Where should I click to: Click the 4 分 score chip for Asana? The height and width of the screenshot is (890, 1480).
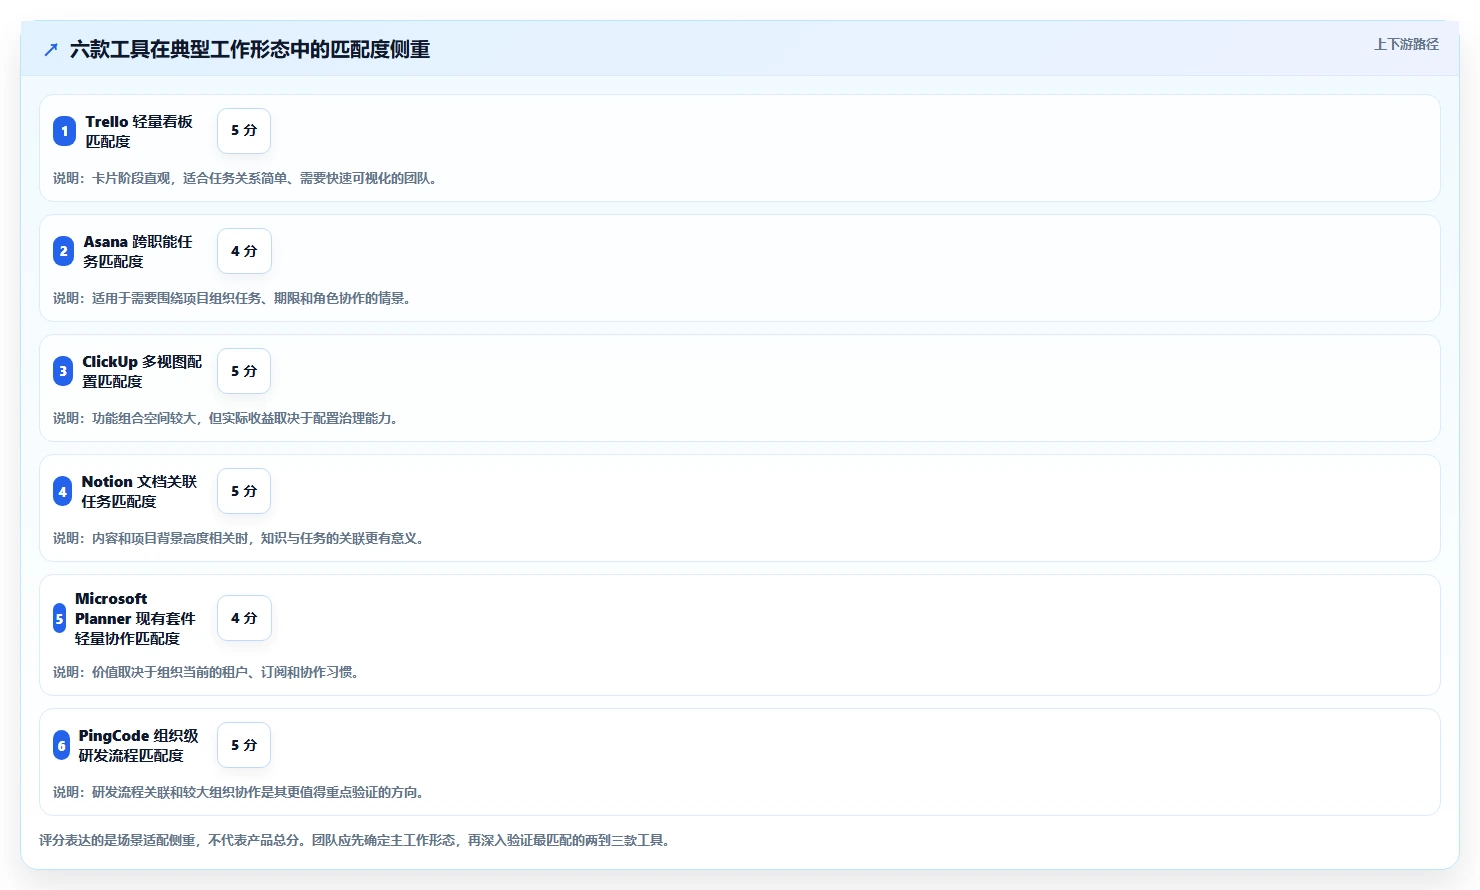tap(244, 251)
